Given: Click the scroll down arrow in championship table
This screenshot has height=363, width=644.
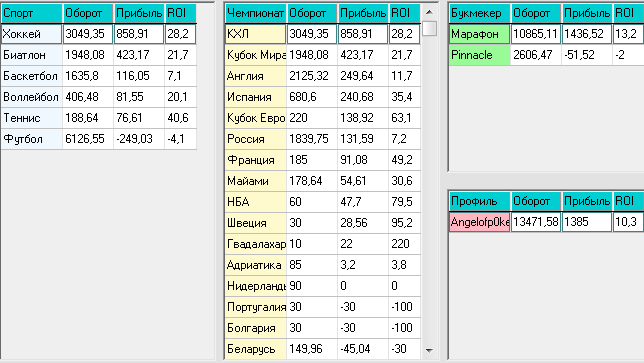Looking at the screenshot, I should (429, 350).
